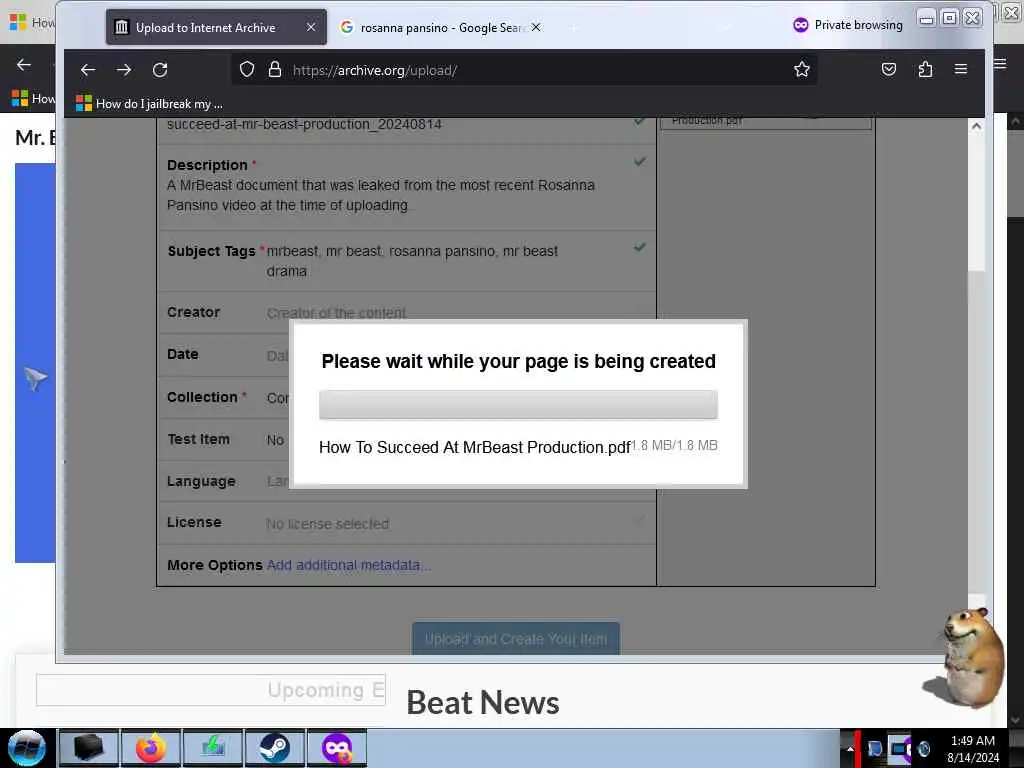1024x768 pixels.
Task: Click the page identifier 'succeed-at-mr-beast-production_20240814'
Action: (304, 124)
